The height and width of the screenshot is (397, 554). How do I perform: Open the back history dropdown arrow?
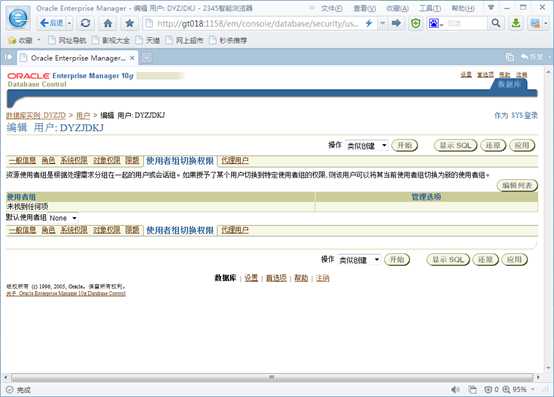tap(69, 24)
